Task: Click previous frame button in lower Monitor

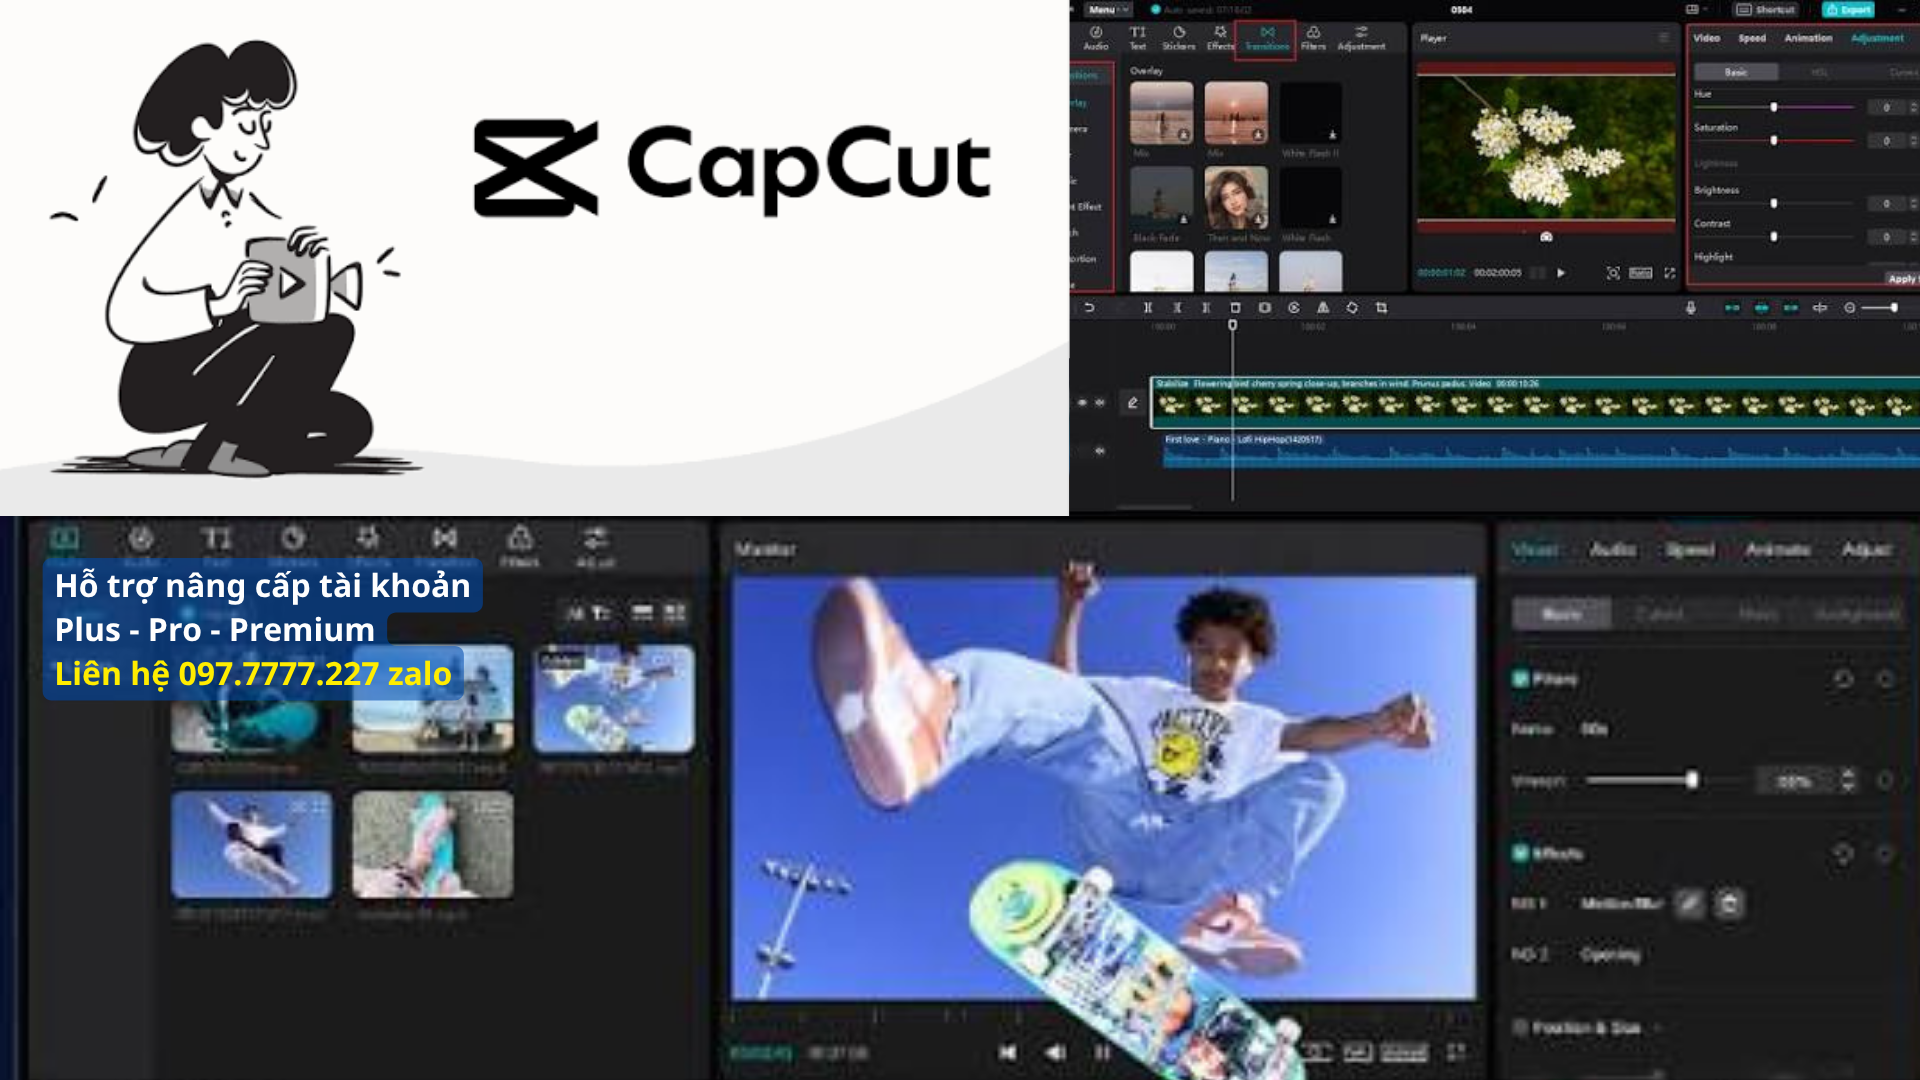Action: 1053,1052
